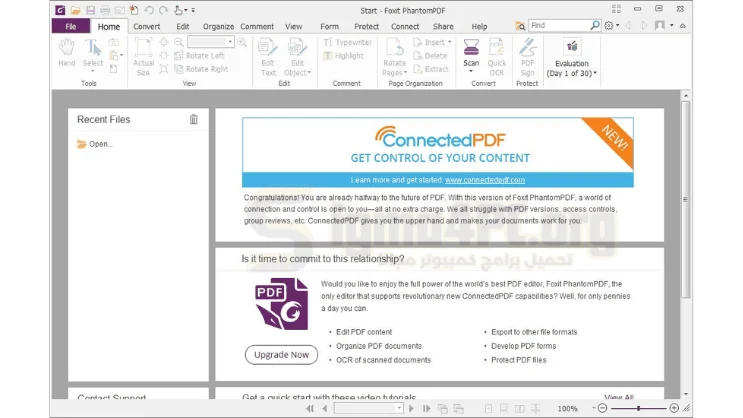Click the zoom out magnifier in ribbon
This screenshot has width=743, height=418.
coord(179,42)
